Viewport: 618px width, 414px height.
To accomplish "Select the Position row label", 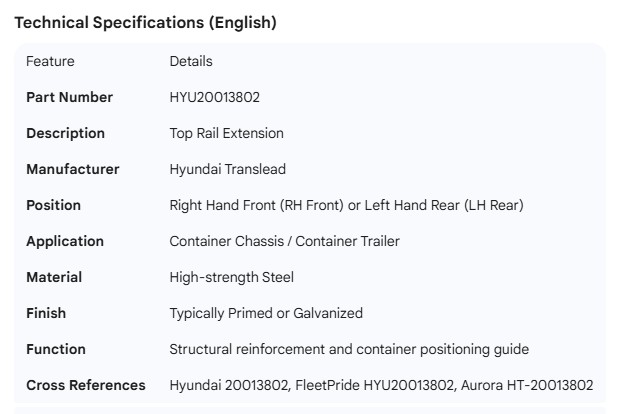I will [x=53, y=205].
